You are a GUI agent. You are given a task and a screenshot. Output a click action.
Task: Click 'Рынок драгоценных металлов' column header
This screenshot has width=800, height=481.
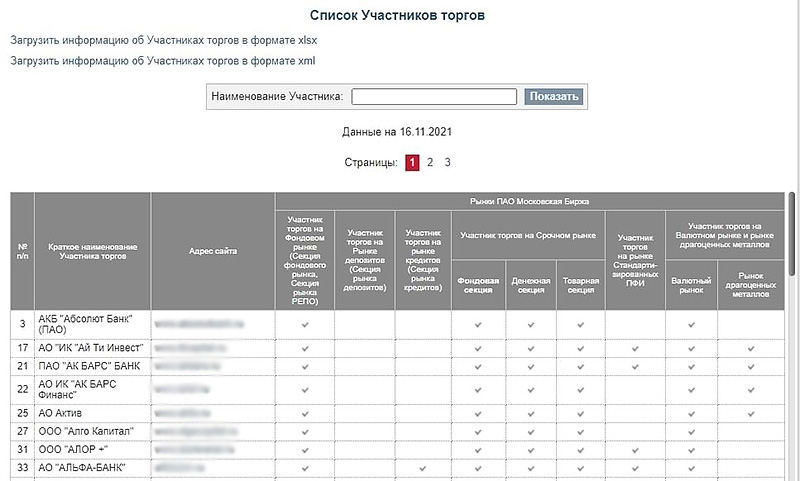751,286
